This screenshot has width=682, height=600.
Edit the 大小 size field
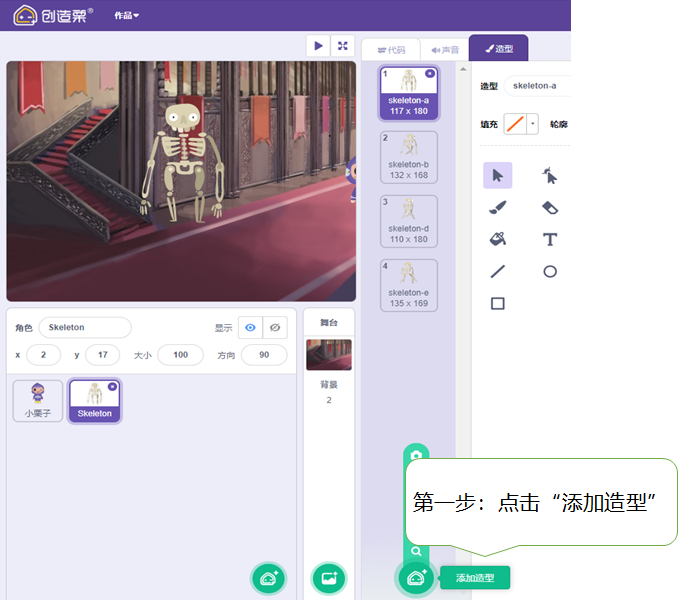tap(181, 355)
